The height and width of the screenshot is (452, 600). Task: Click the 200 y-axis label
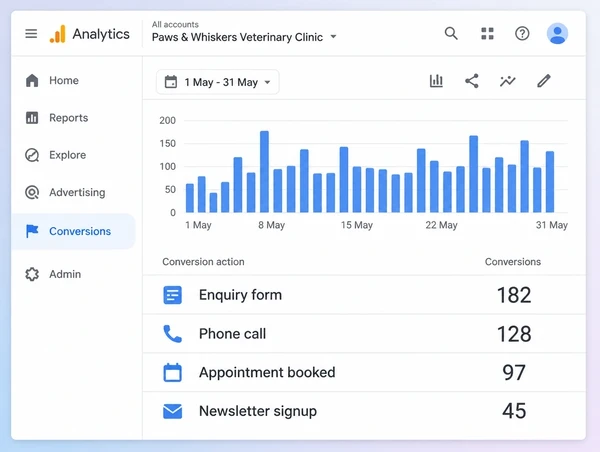[x=168, y=121]
